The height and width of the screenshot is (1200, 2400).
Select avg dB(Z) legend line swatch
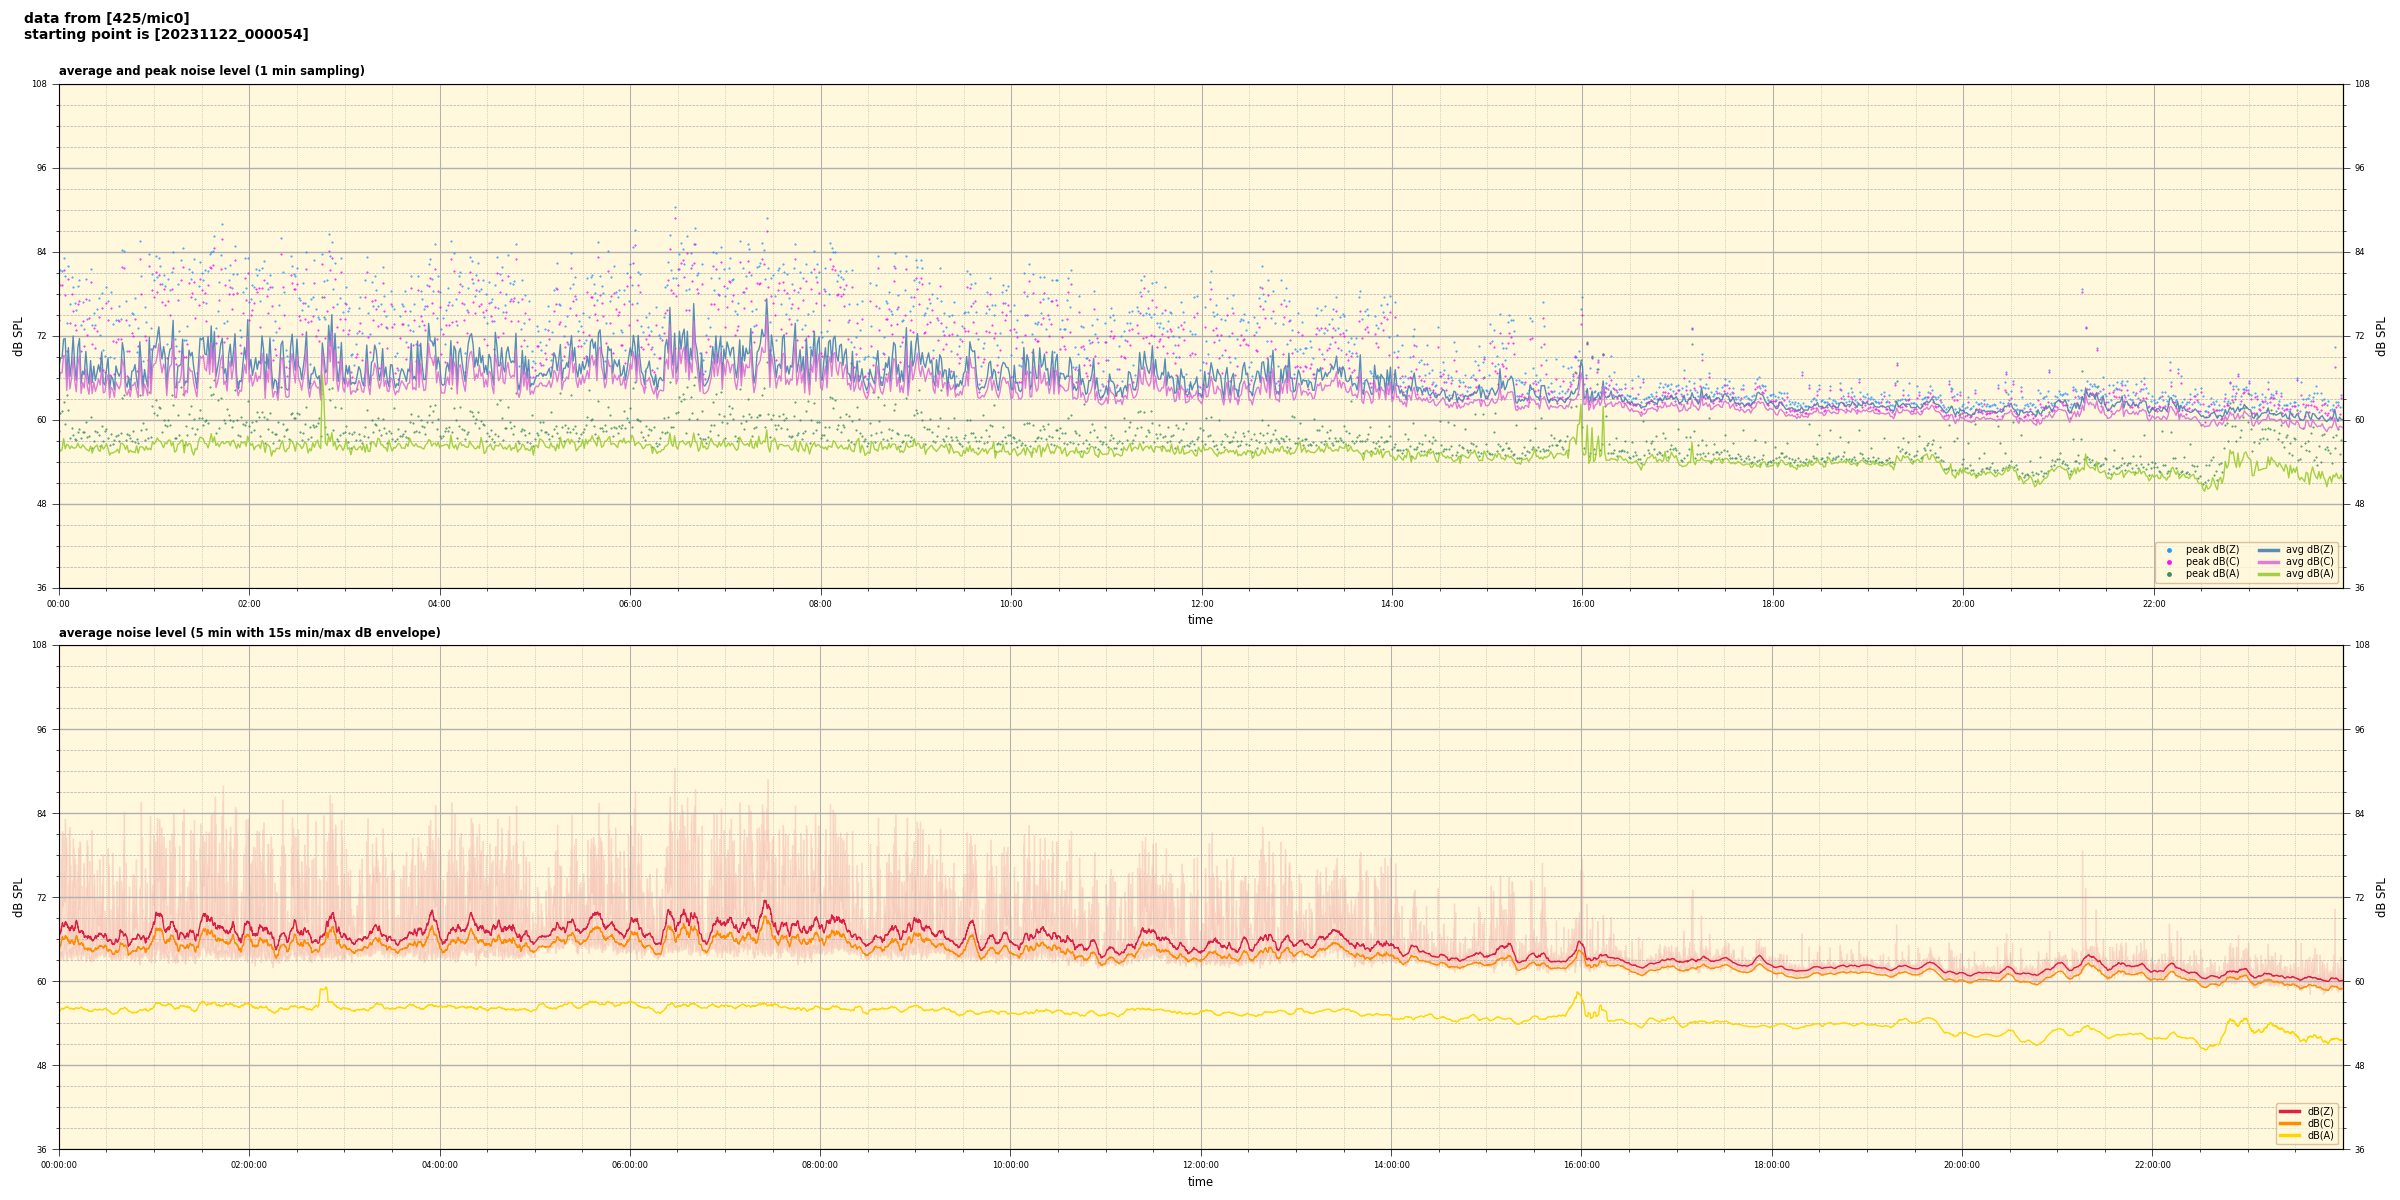point(2269,550)
